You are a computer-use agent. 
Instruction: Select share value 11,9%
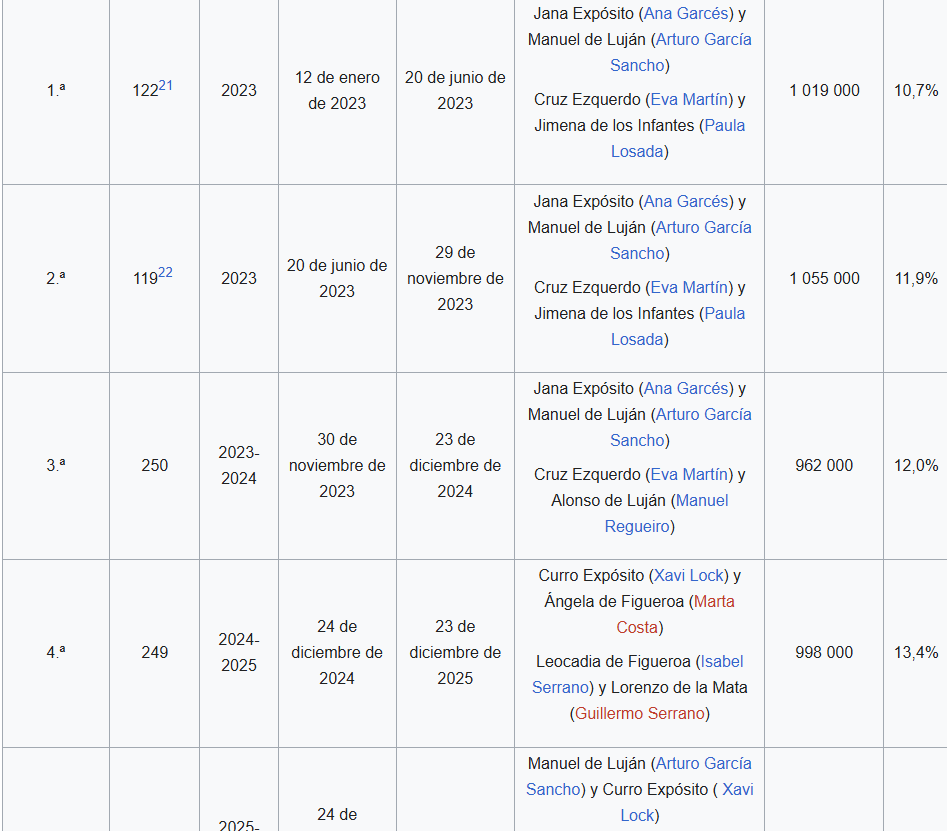click(x=916, y=278)
